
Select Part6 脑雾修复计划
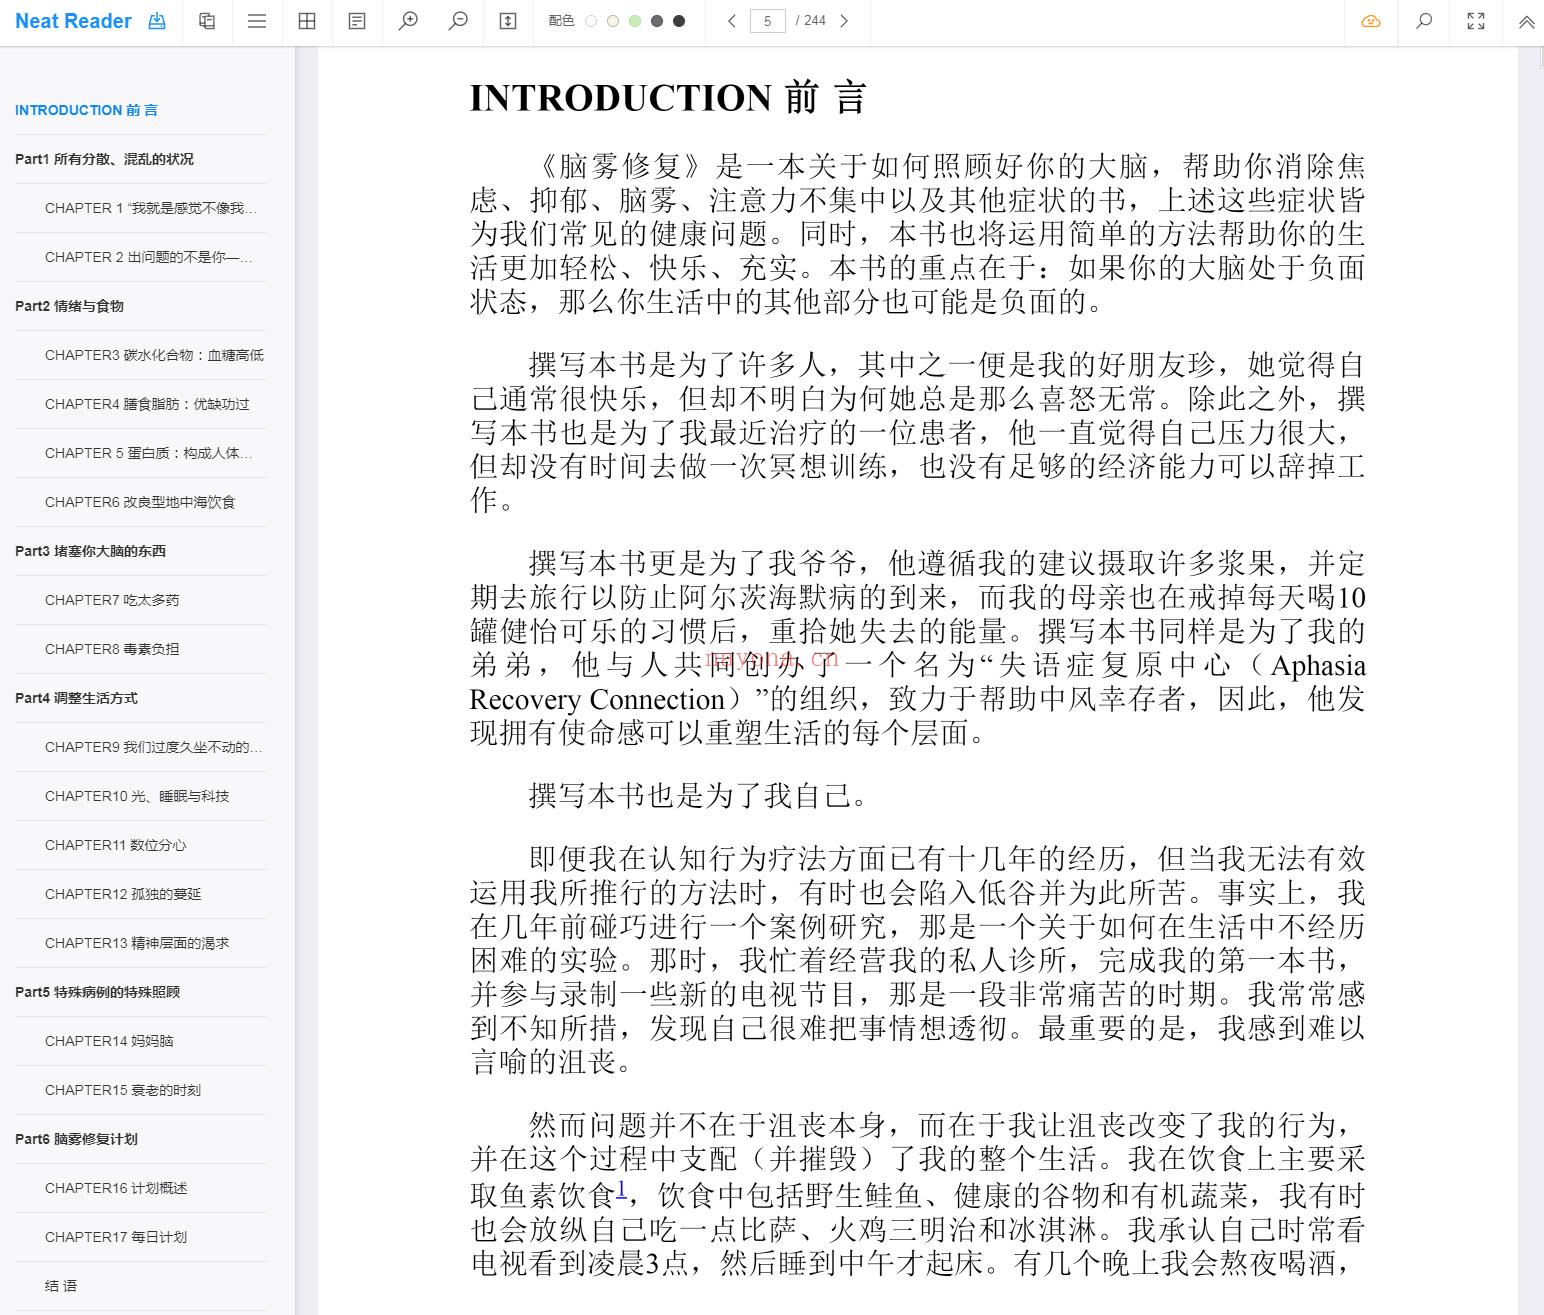point(76,1139)
